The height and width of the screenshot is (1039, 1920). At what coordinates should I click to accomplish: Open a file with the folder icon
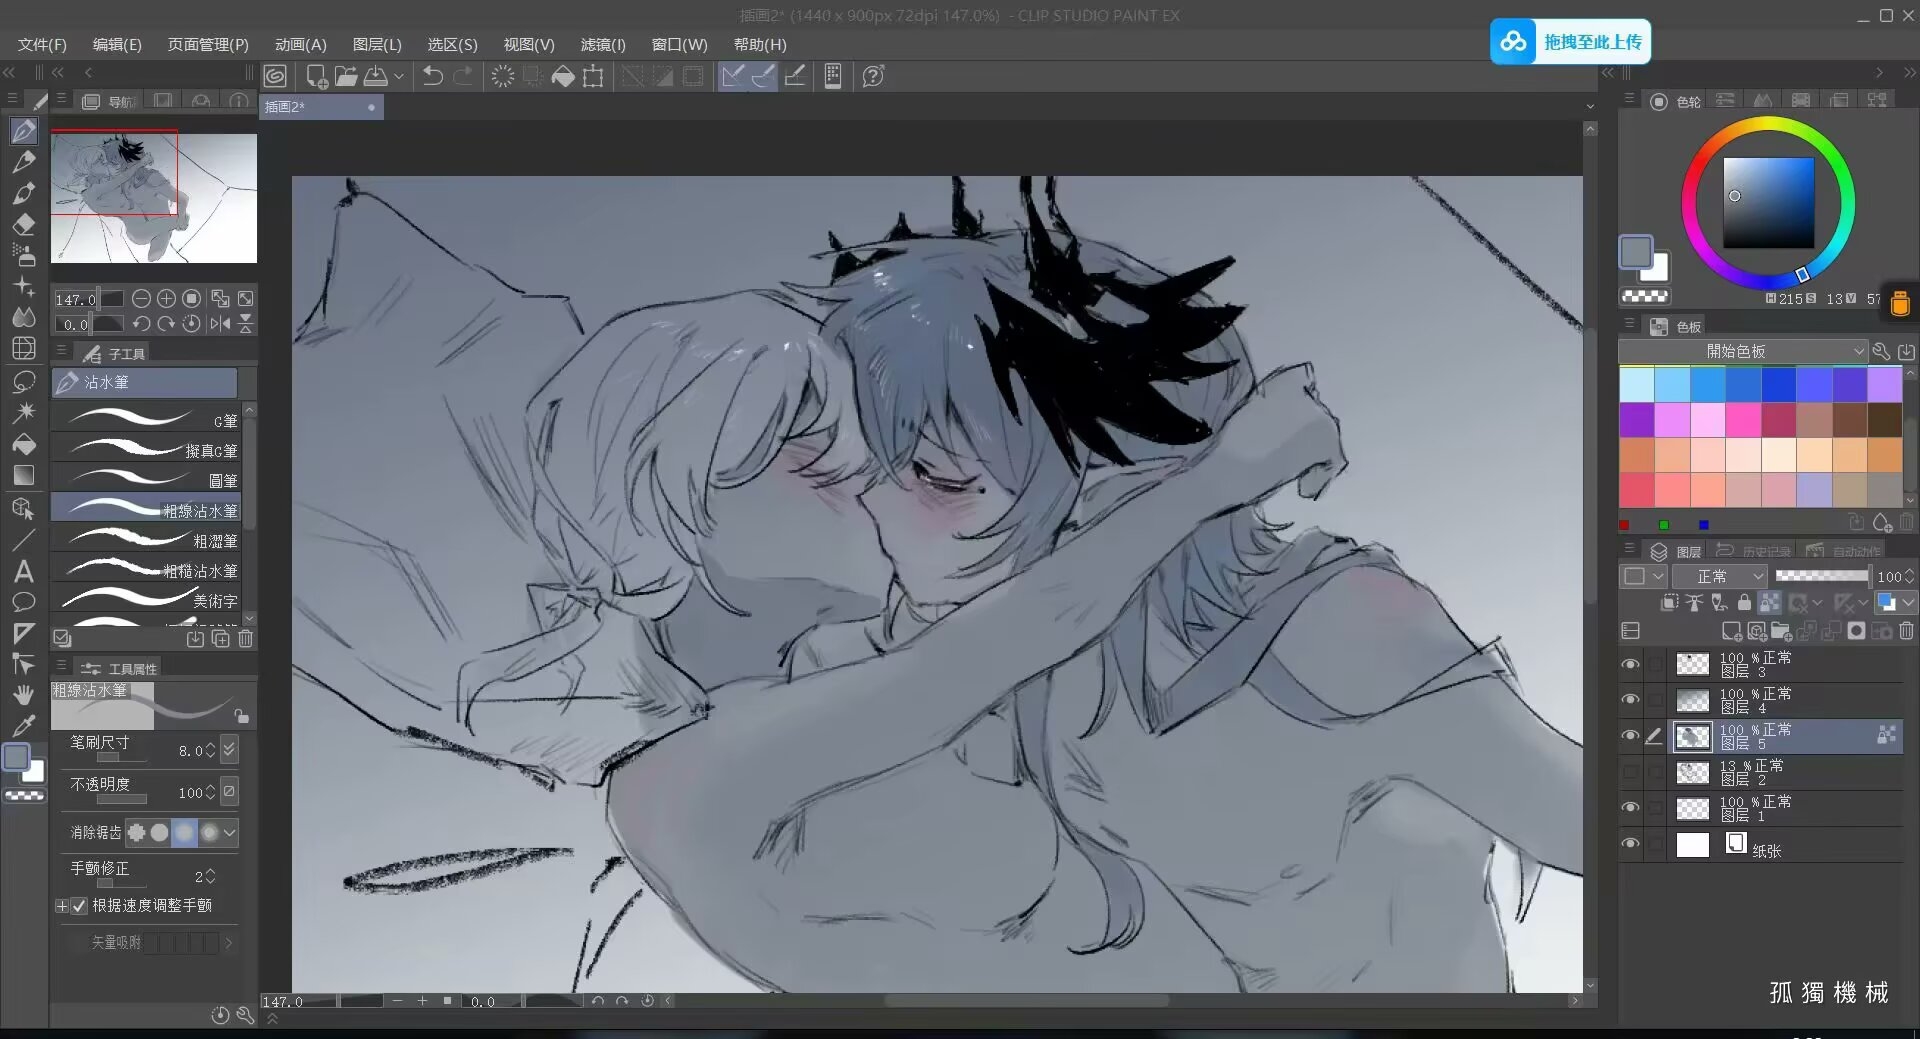[x=346, y=76]
